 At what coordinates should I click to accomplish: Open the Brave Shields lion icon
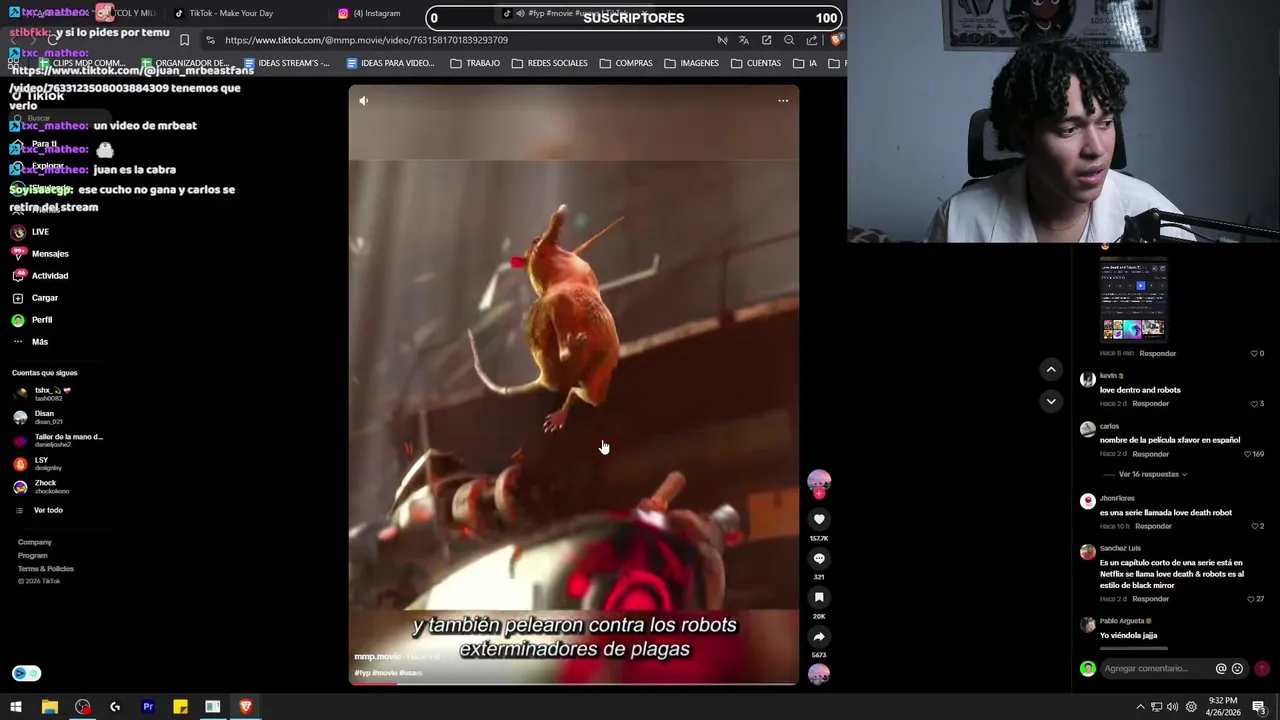(x=836, y=40)
